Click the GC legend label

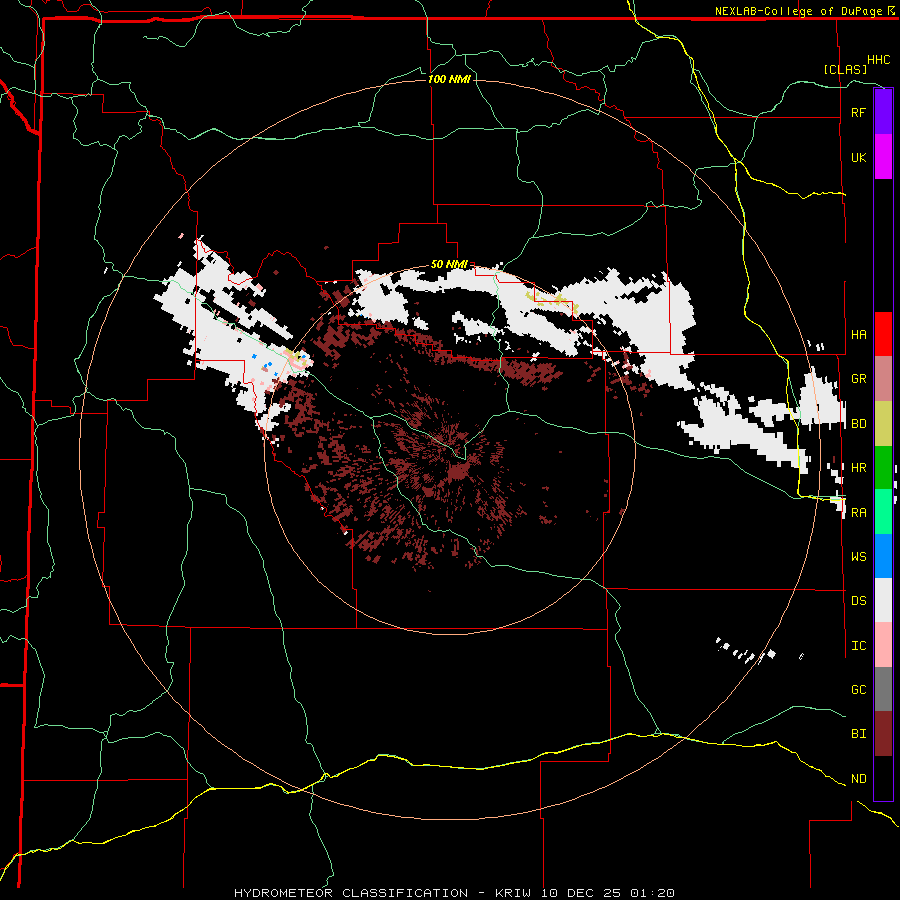858,689
